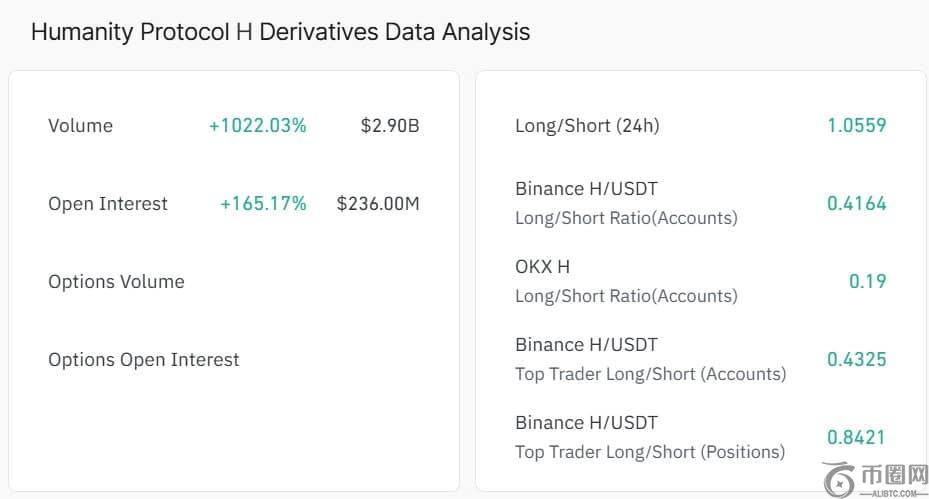Click the 0.4164 ratio value
Viewport: 929px width, 499px height.
856,204
